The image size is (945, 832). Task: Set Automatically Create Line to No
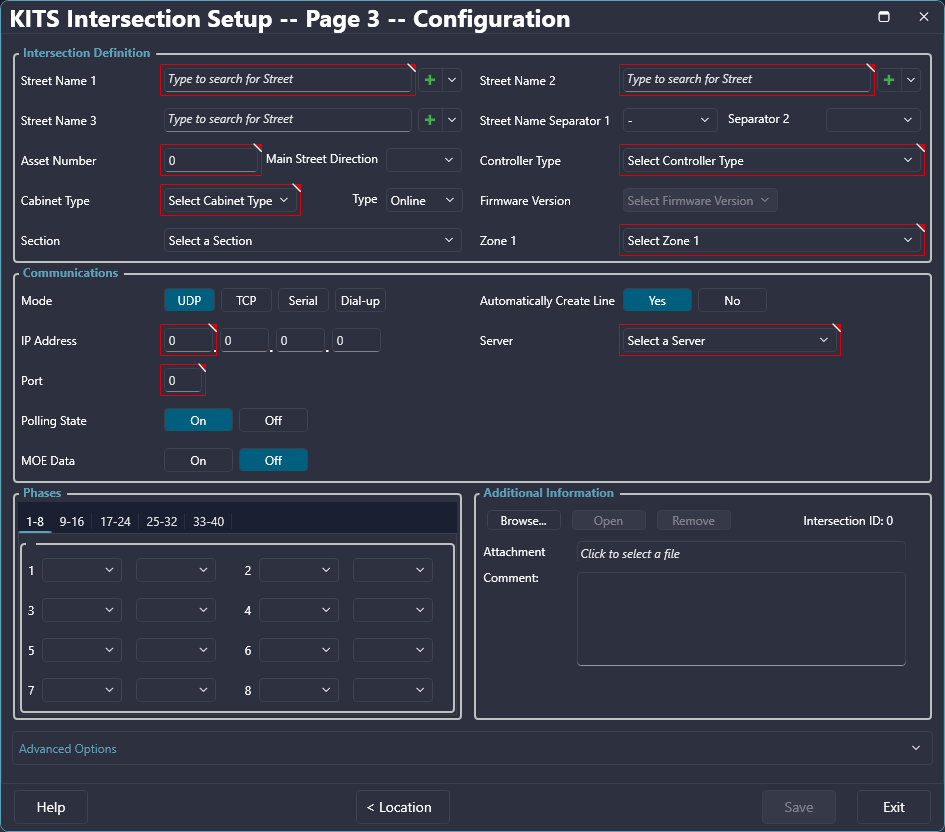point(732,300)
